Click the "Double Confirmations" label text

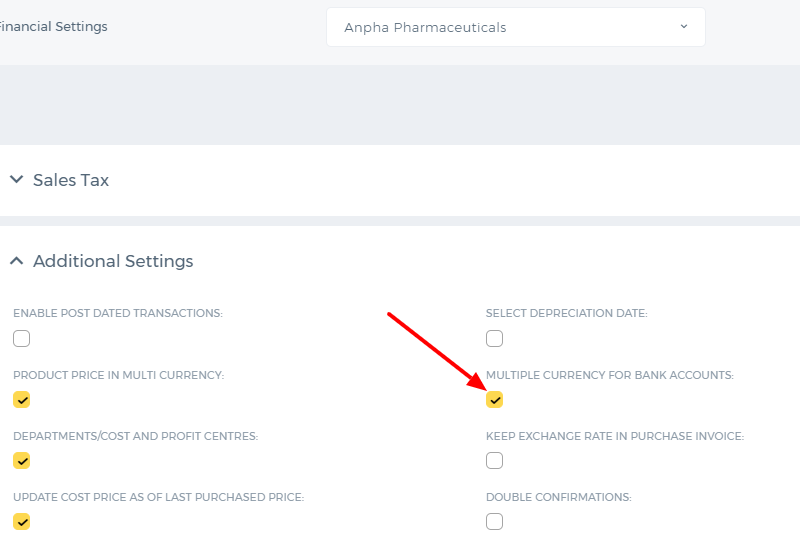(x=559, y=497)
